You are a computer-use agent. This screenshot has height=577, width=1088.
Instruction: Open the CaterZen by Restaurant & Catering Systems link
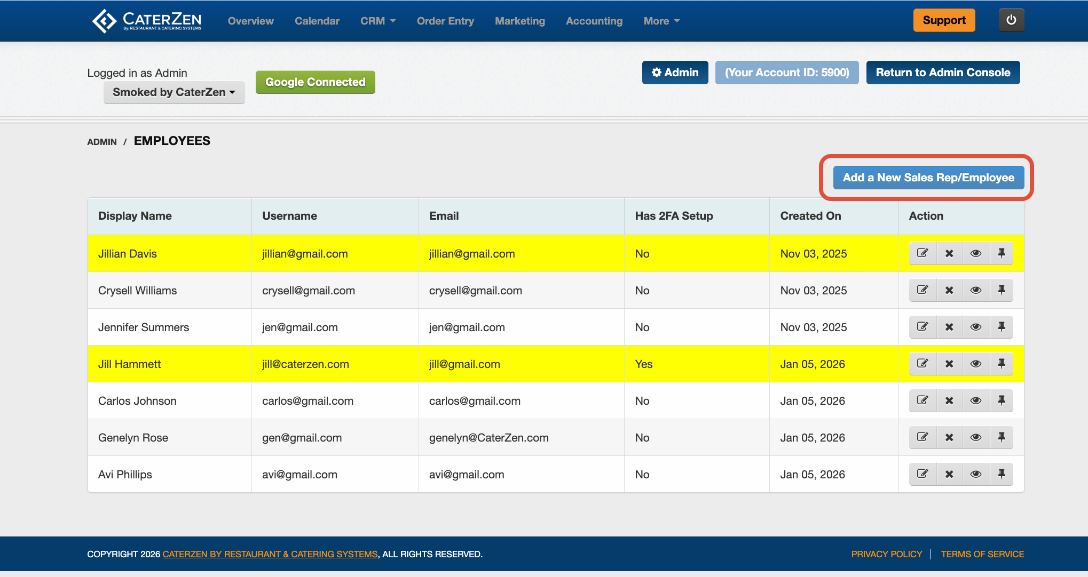pyautogui.click(x=270, y=553)
